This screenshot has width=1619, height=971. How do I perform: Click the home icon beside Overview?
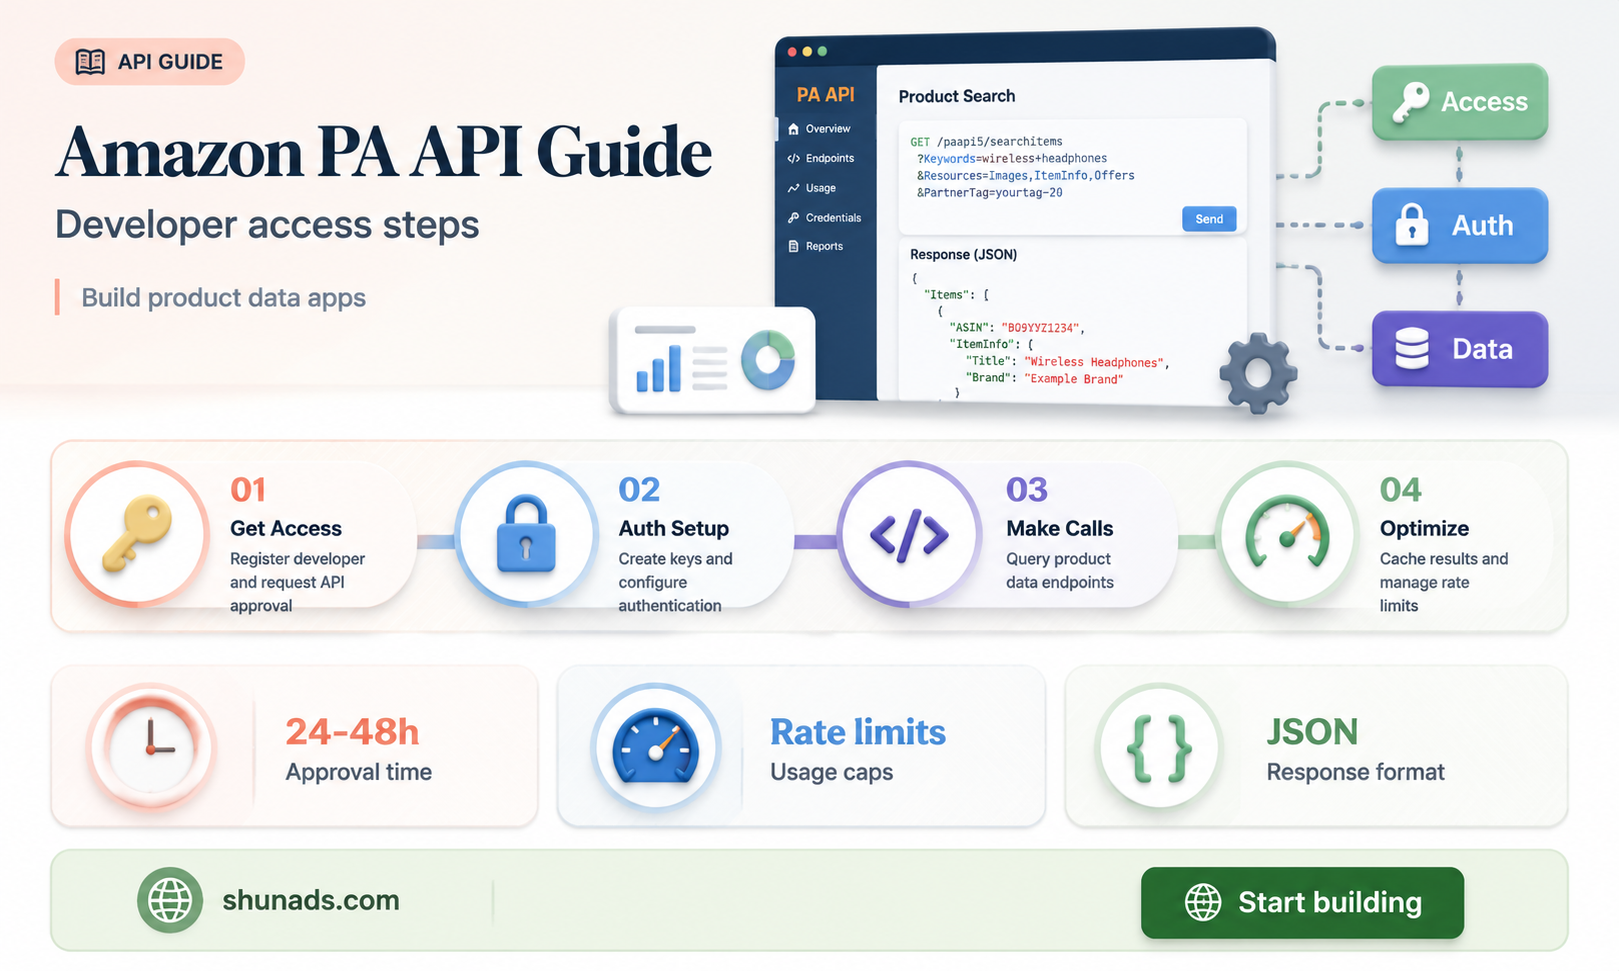[793, 129]
